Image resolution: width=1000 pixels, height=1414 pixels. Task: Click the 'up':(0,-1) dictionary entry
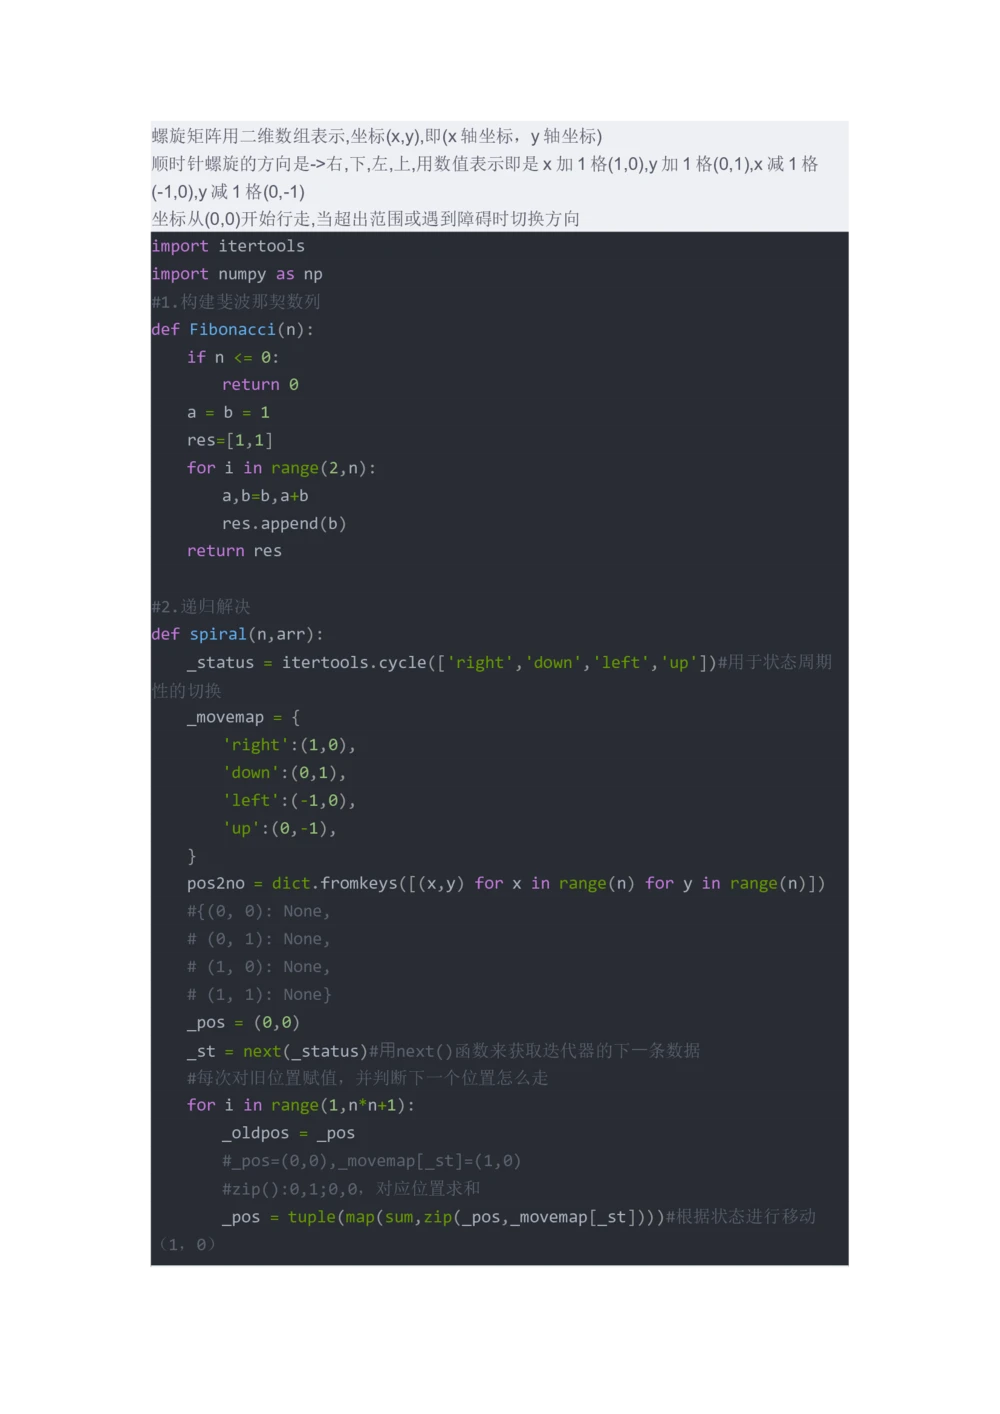coord(279,828)
